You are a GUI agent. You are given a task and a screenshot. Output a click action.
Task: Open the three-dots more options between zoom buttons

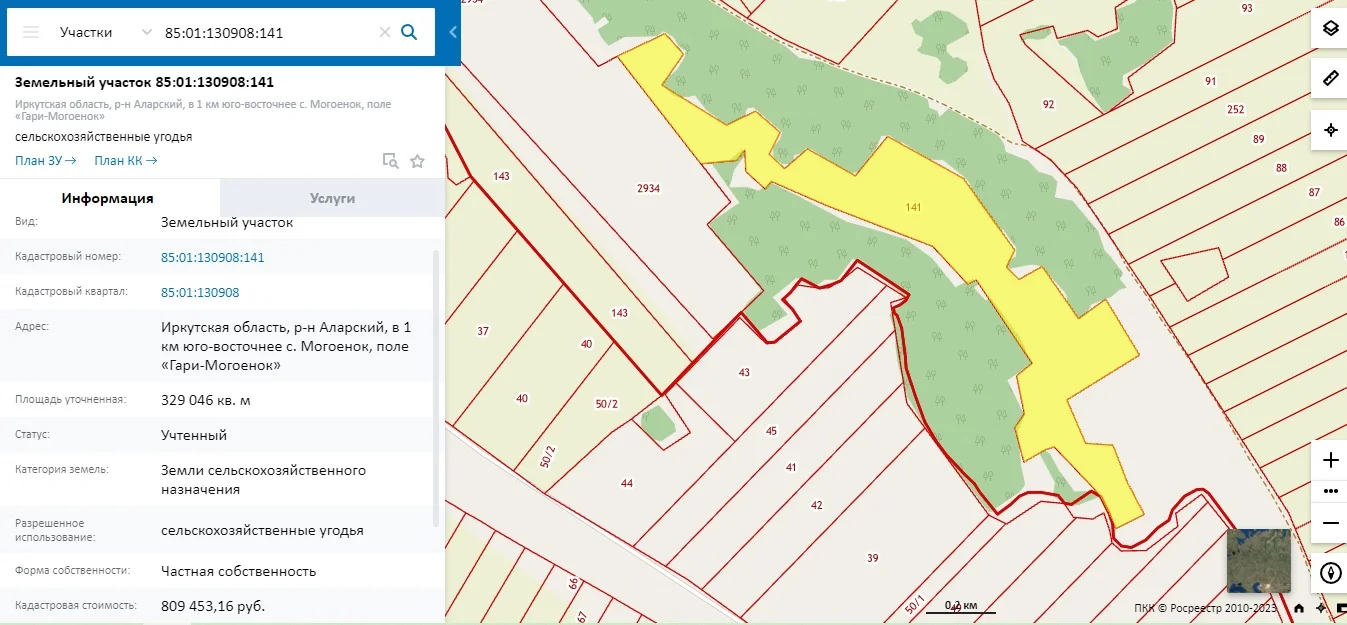click(1330, 491)
